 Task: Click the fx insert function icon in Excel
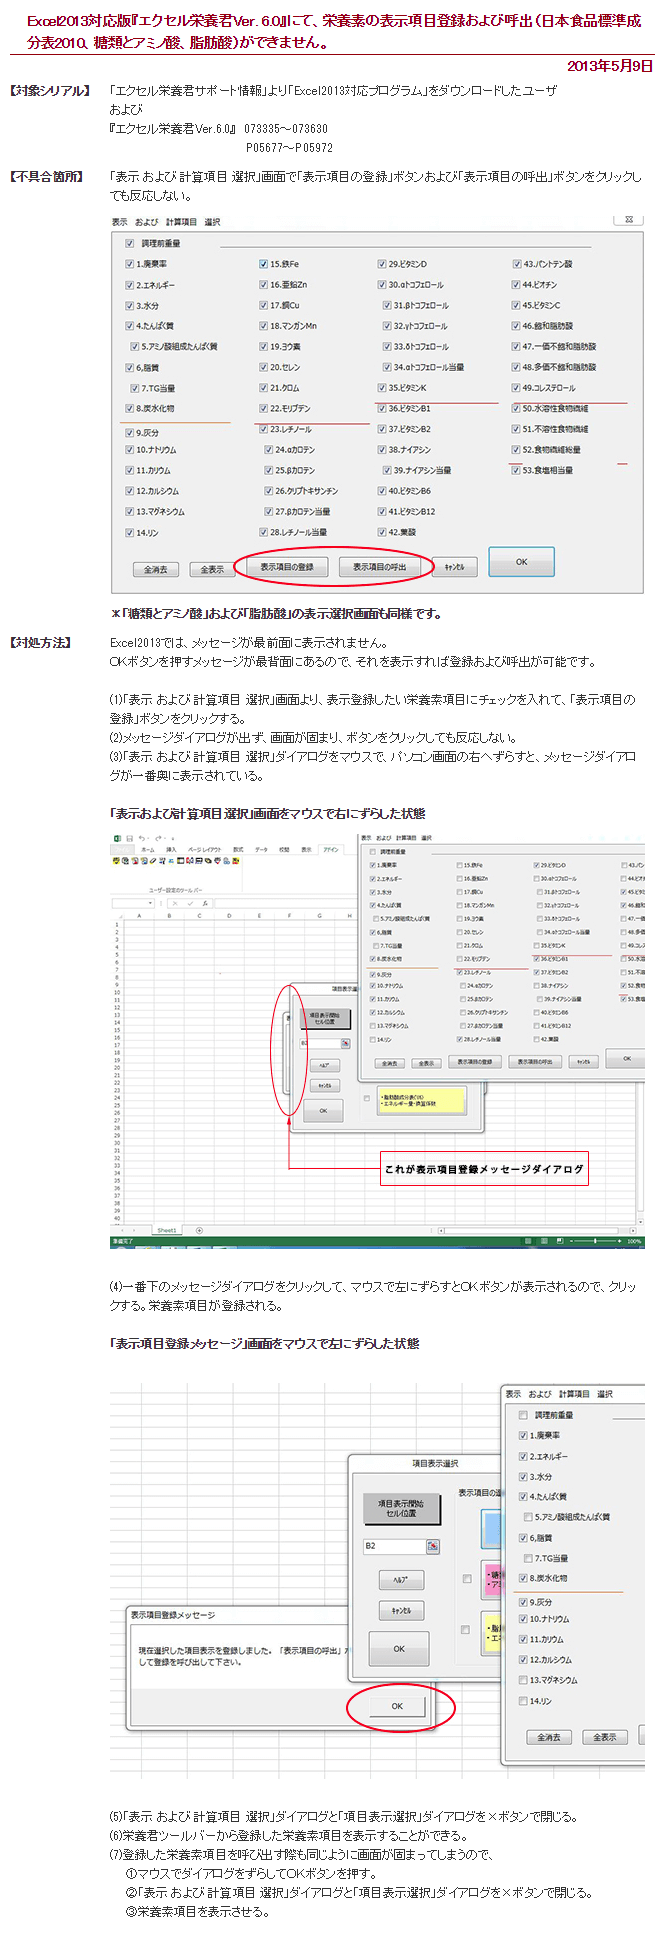[x=205, y=903]
